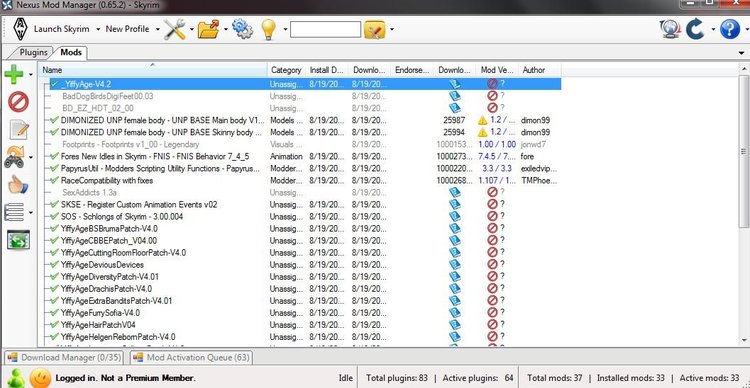Open the blue Help question mark icon
This screenshot has height=388, width=750.
[729, 29]
